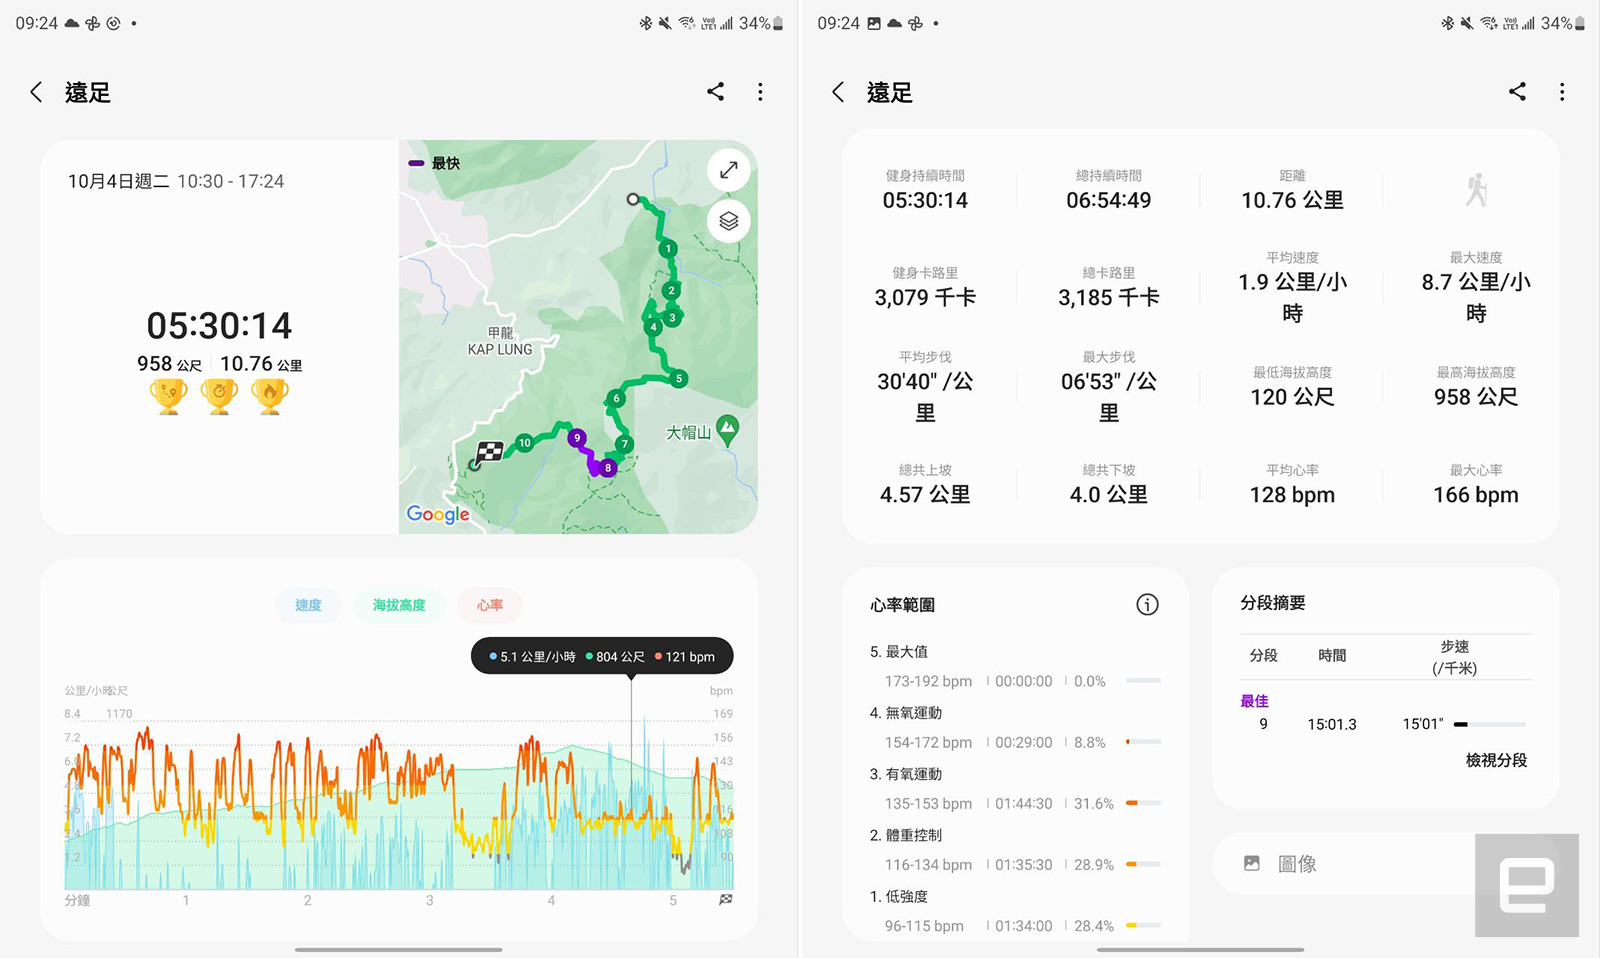Image resolution: width=1600 pixels, height=958 pixels.
Task: Select kilometer marker 1 on the route
Action: coord(668,248)
